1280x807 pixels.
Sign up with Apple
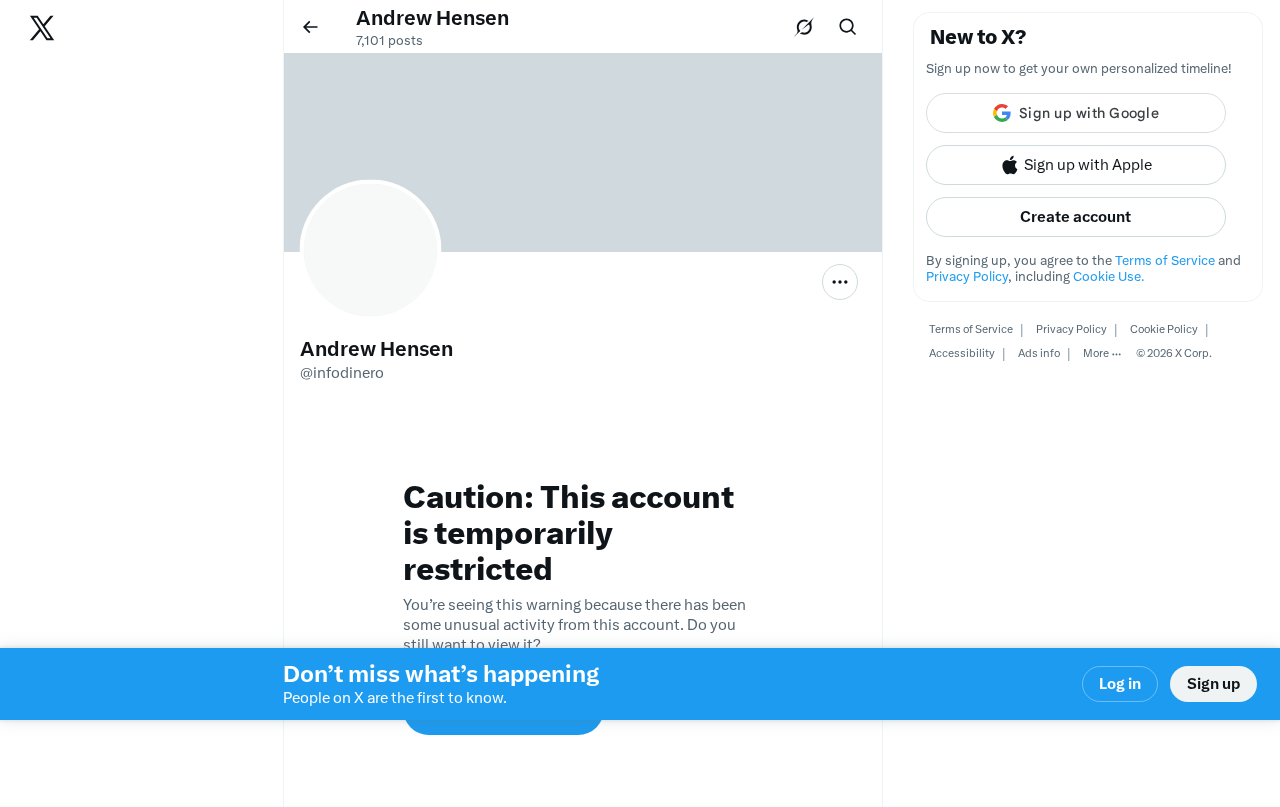point(1076,165)
